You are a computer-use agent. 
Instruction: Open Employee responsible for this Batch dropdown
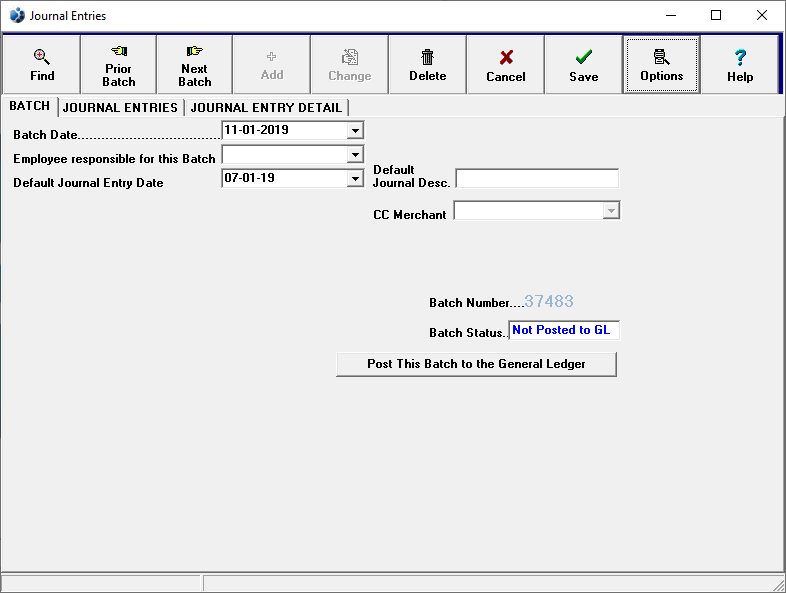tap(355, 155)
